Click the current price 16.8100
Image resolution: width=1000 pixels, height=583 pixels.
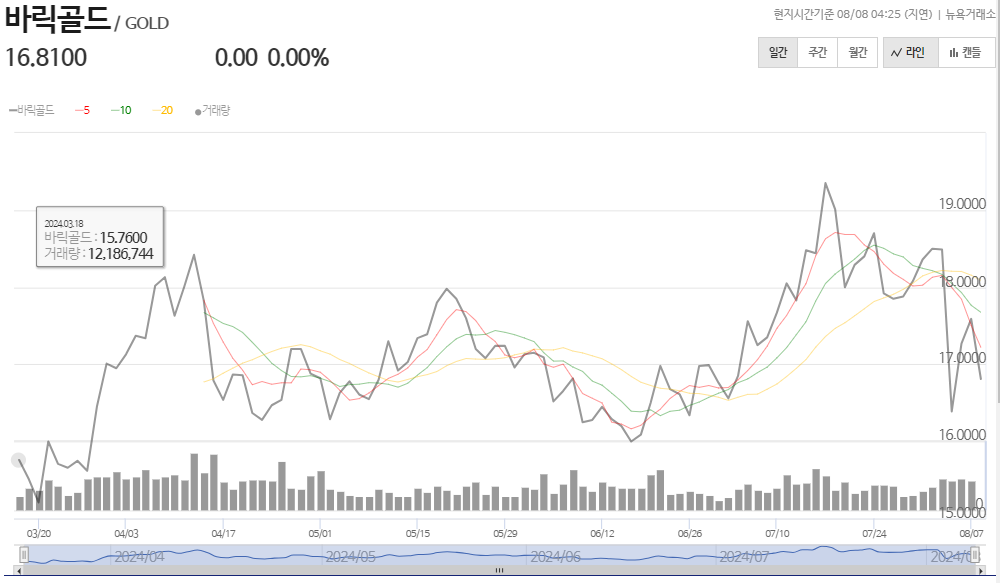[x=46, y=57]
